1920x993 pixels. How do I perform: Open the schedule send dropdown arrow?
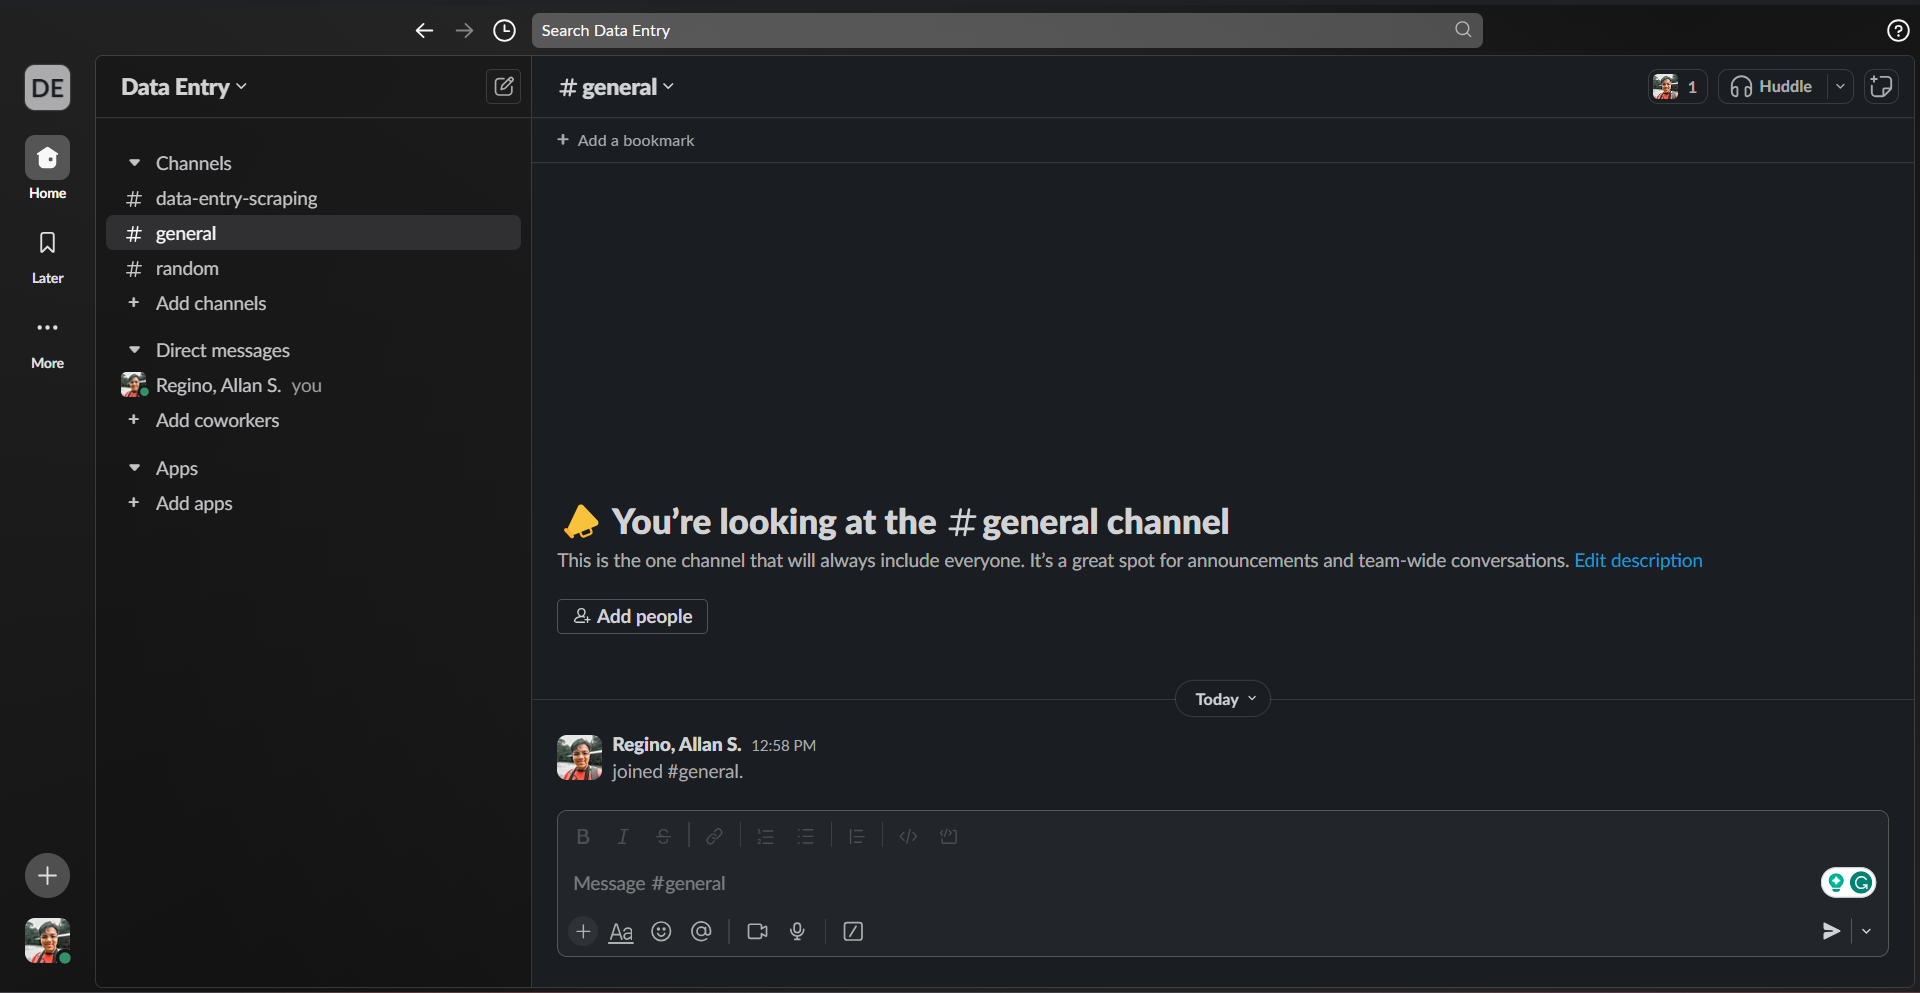click(x=1866, y=932)
